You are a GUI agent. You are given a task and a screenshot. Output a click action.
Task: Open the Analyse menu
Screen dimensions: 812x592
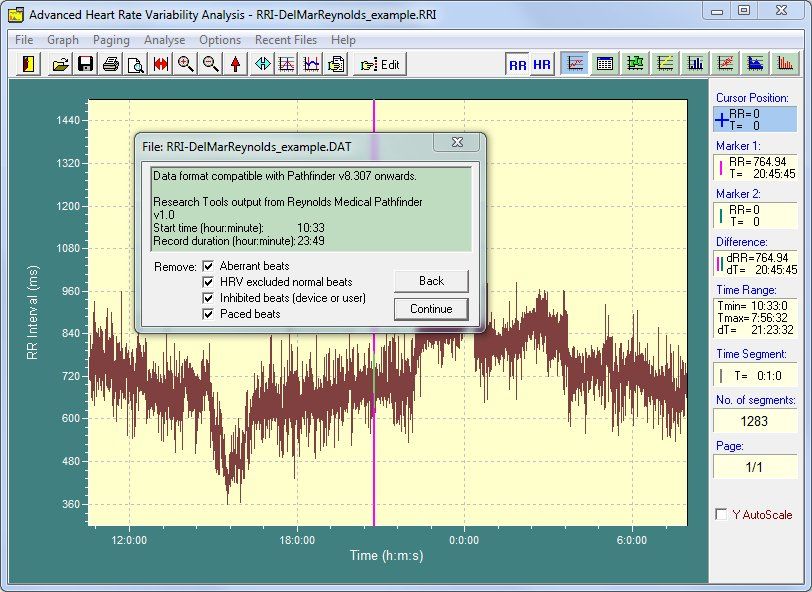pos(164,40)
